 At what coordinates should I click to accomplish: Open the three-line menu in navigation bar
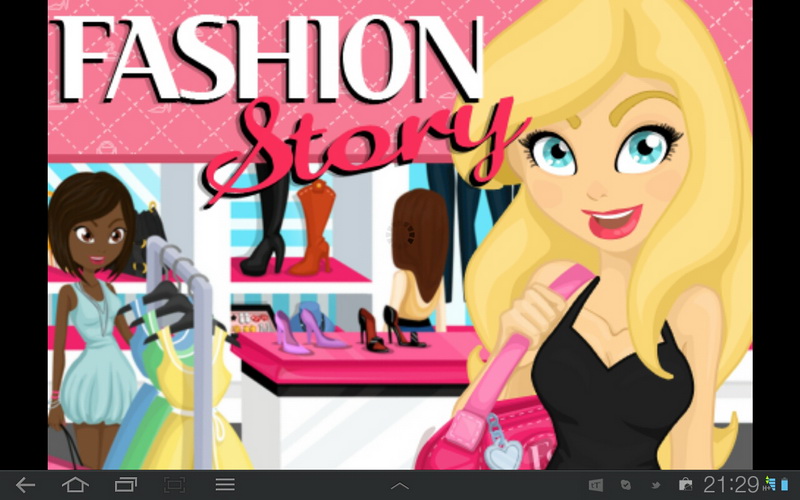[224, 485]
